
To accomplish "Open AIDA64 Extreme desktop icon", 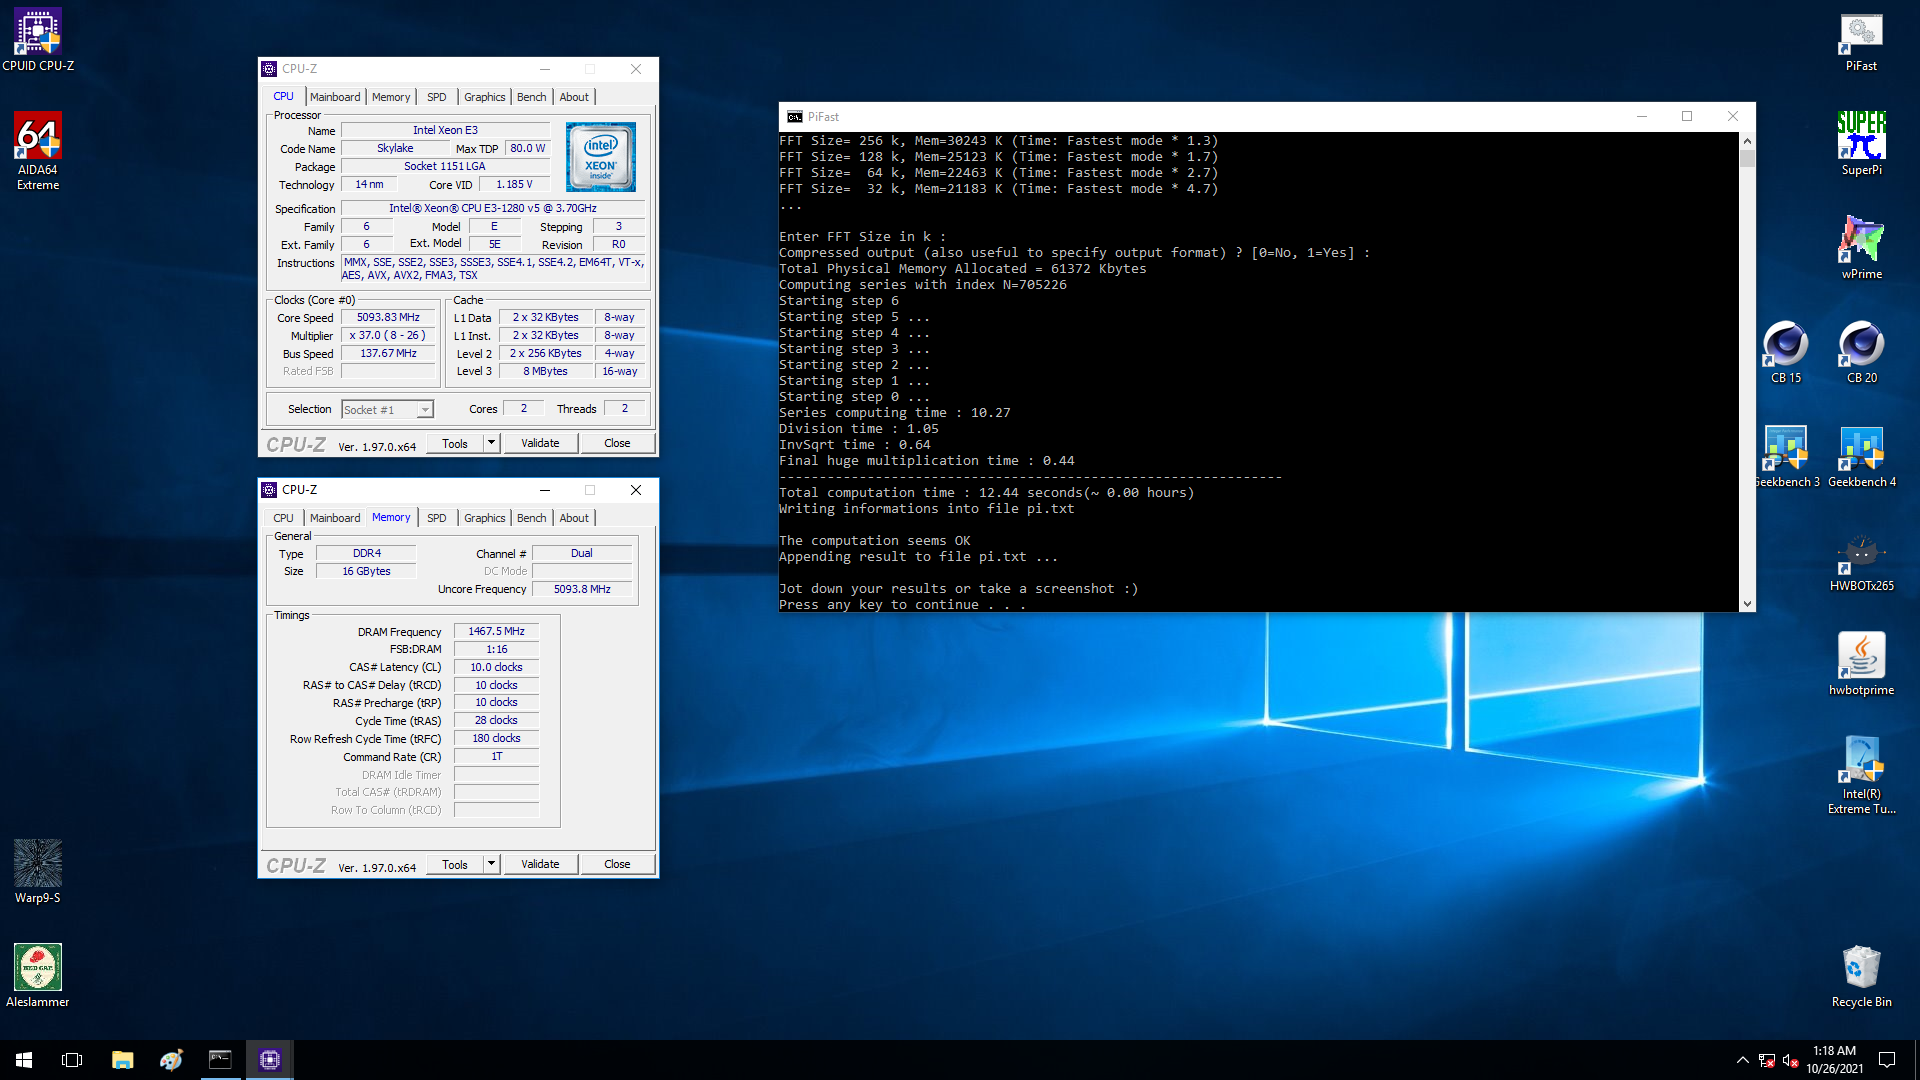I will (x=38, y=150).
